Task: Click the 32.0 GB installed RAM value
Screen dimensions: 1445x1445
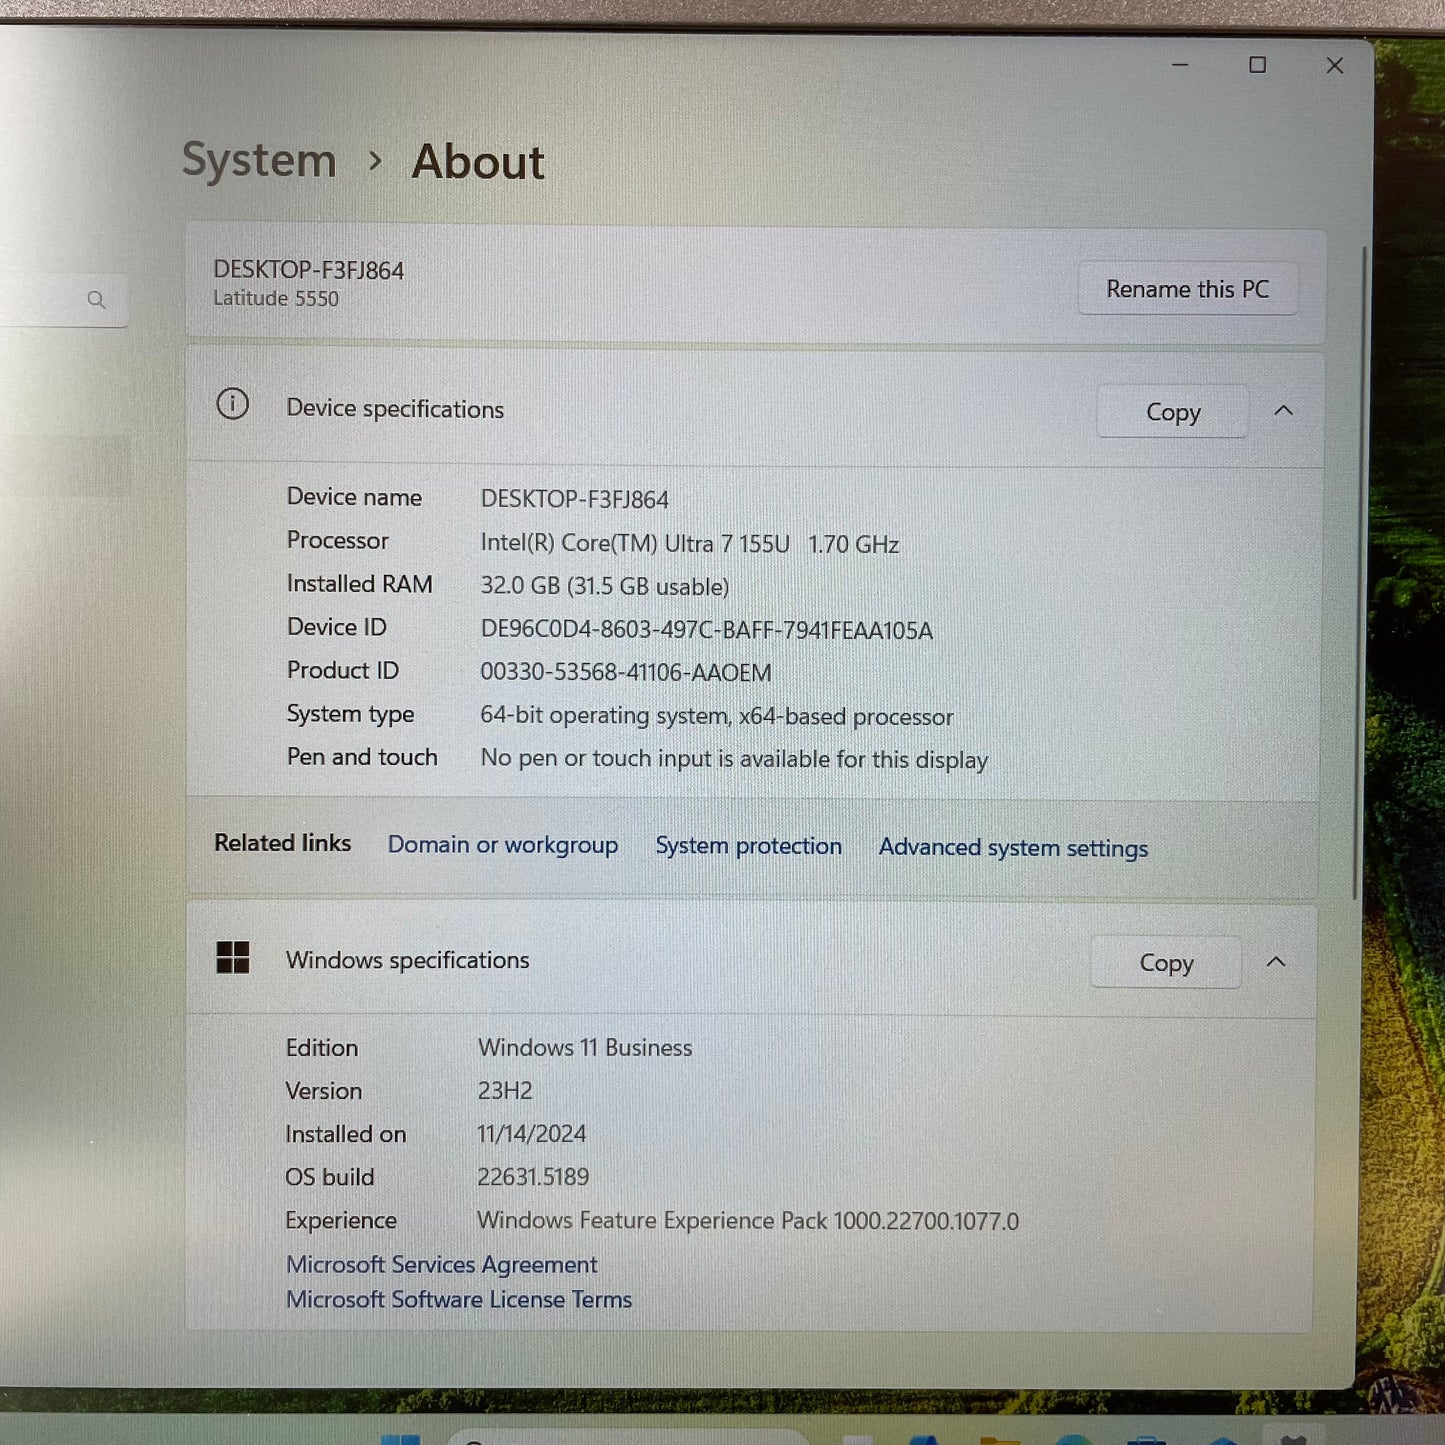Action: tap(604, 587)
